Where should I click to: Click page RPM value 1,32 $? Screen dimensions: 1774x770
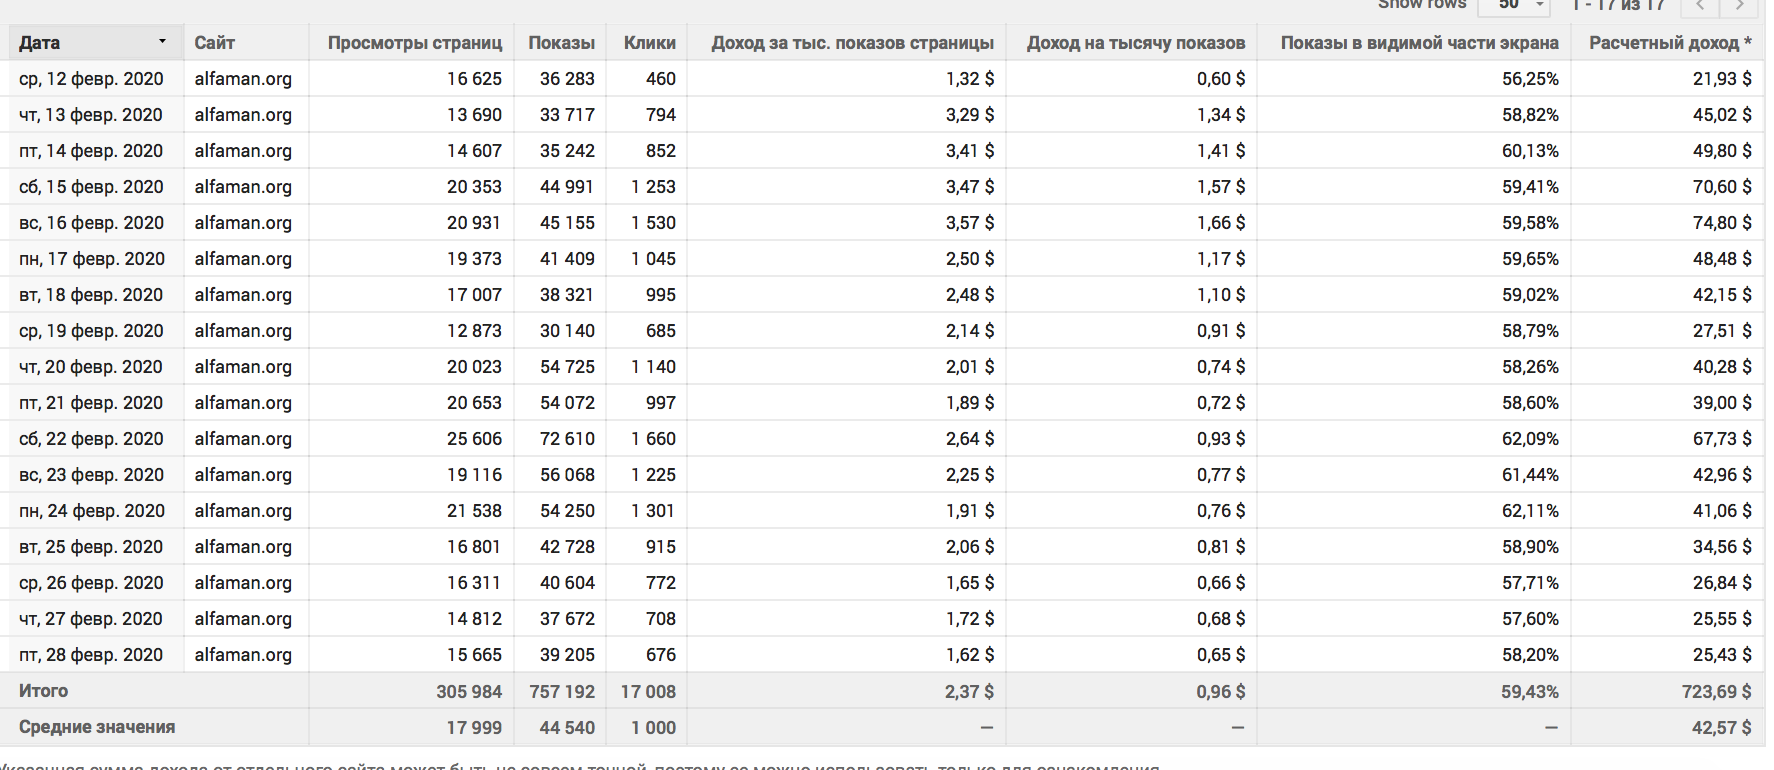[x=970, y=79]
